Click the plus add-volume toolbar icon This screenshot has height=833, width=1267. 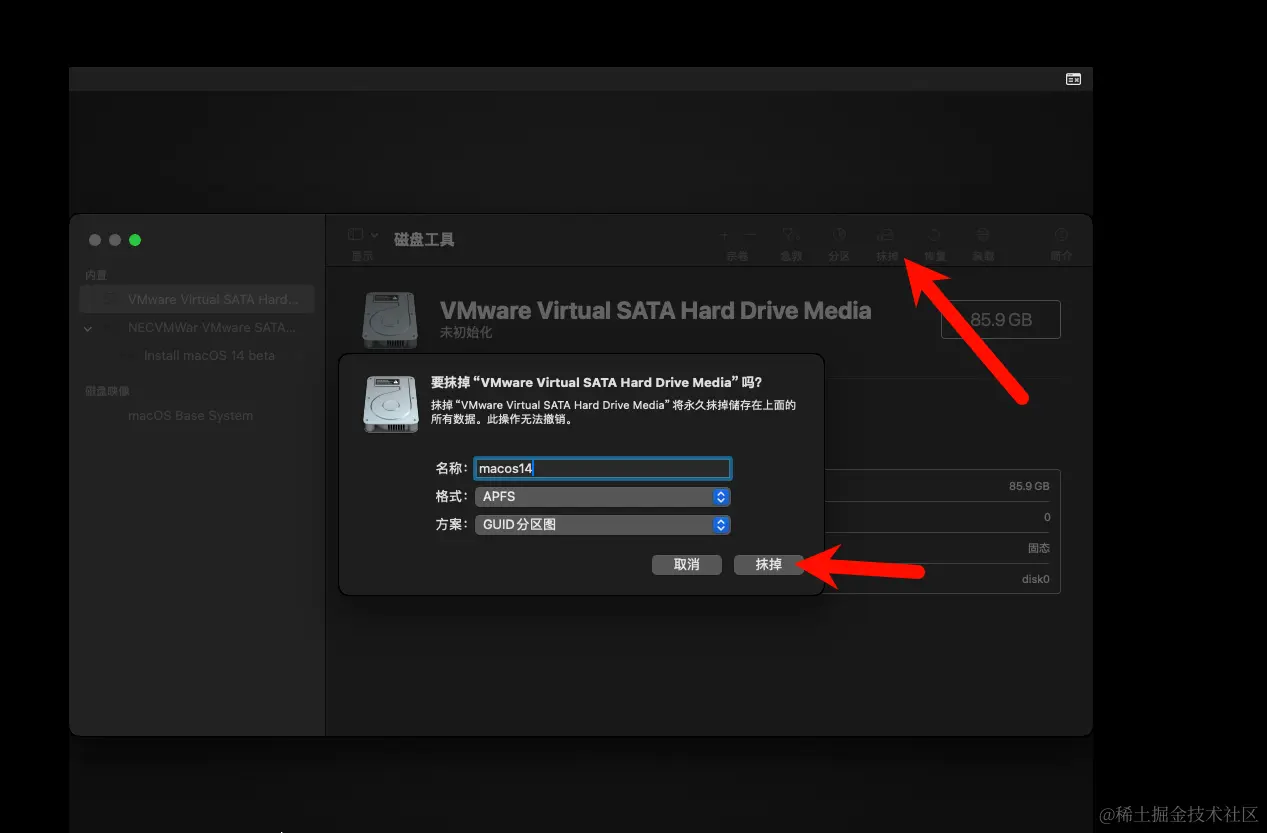[x=724, y=235]
